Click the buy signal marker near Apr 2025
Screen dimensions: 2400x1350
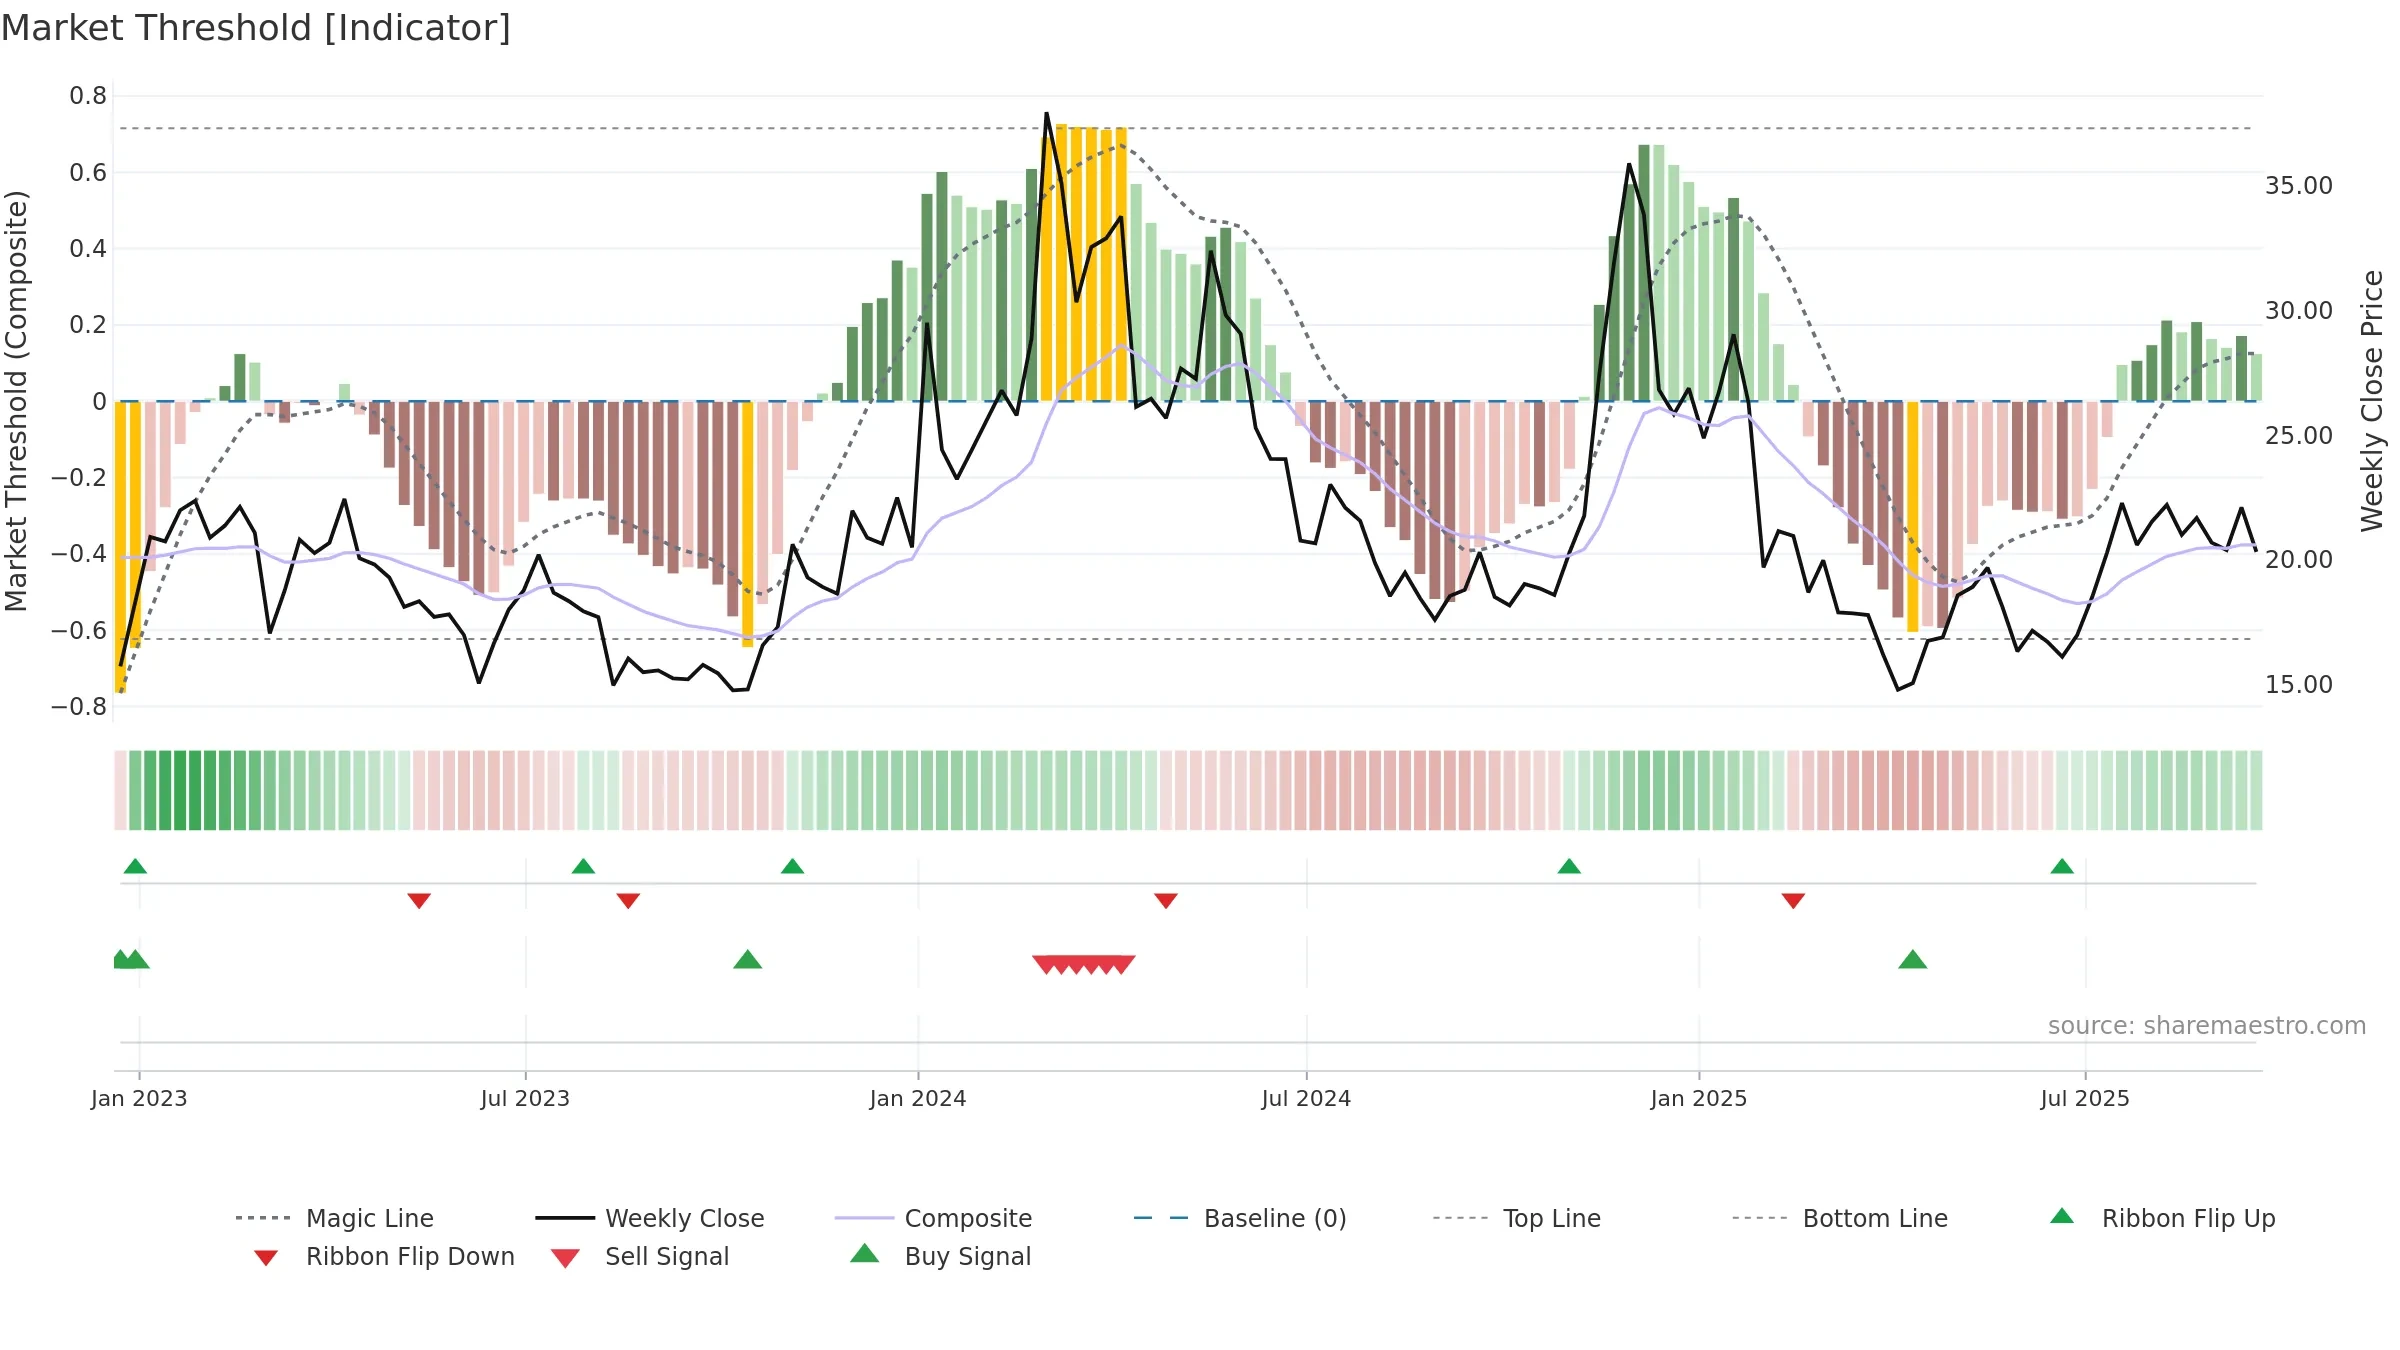pos(1913,960)
